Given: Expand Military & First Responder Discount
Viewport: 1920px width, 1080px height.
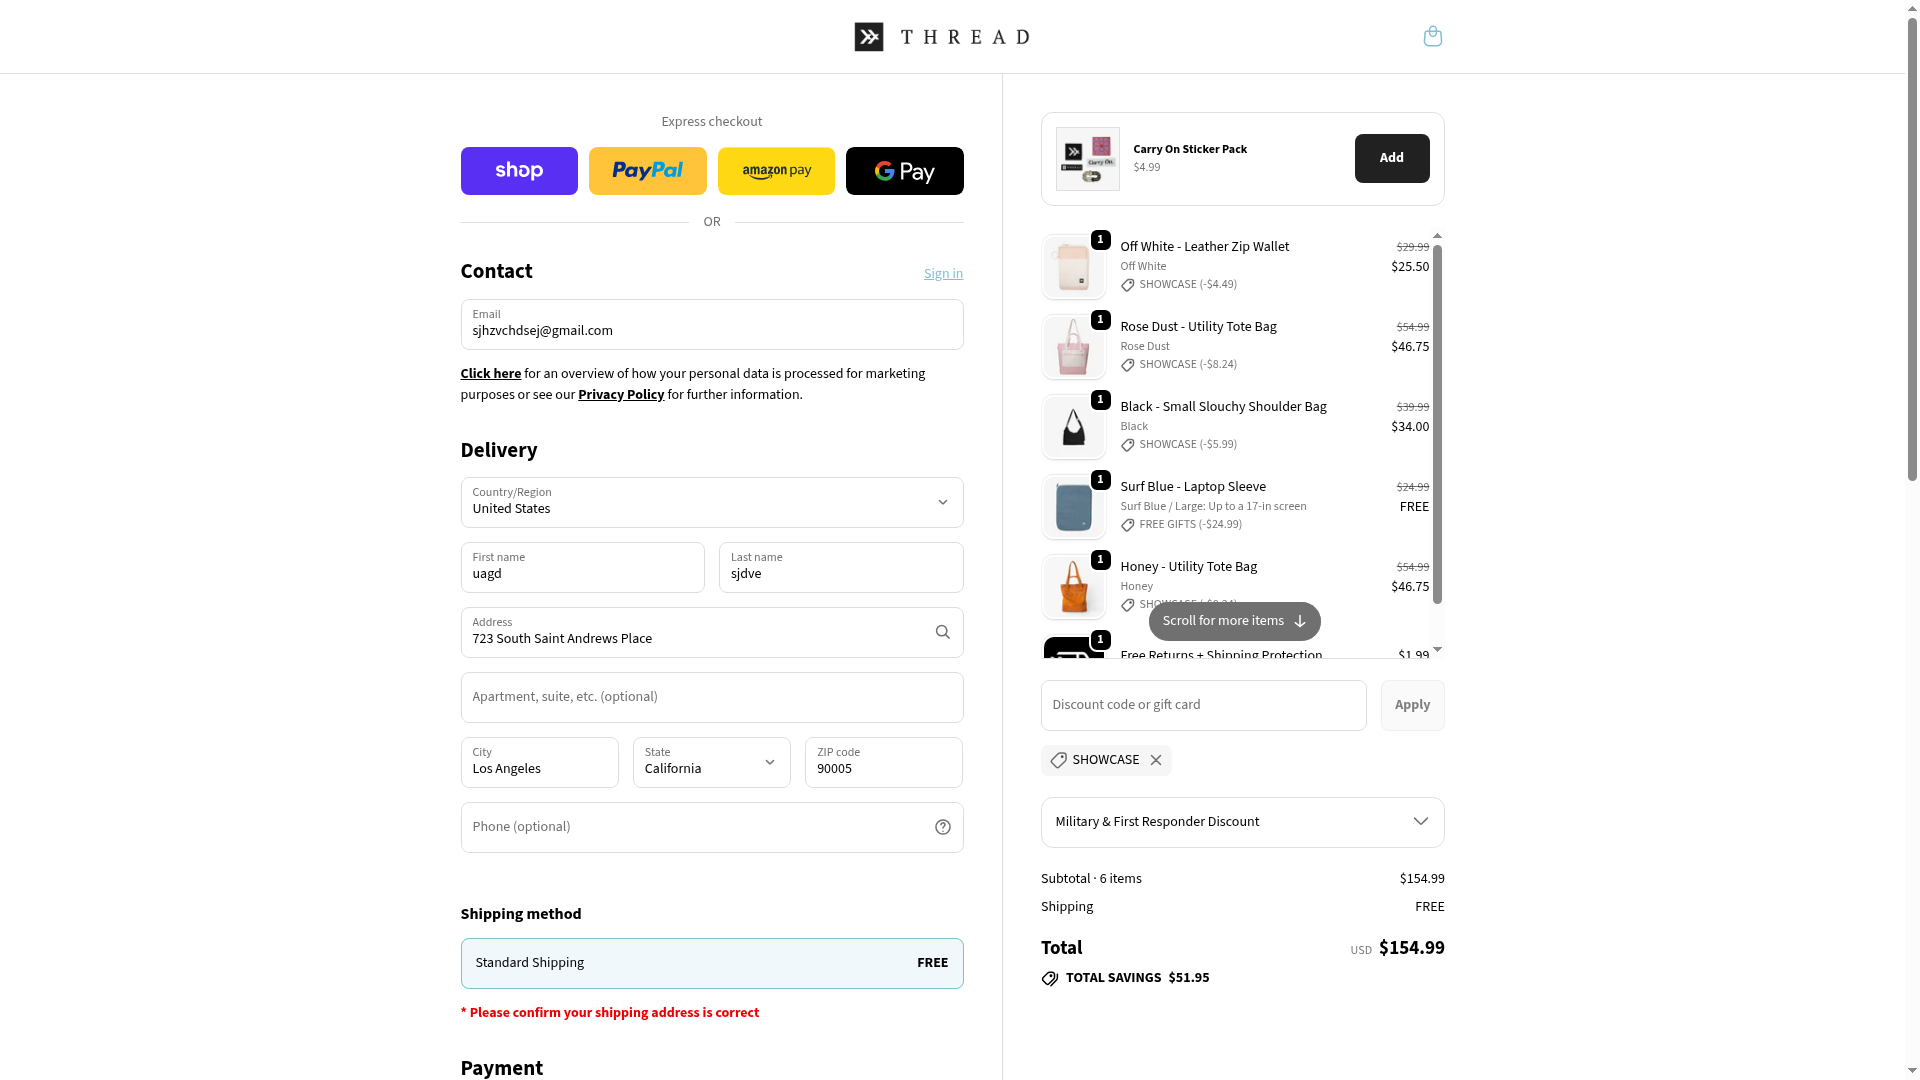Looking at the screenshot, I should (1242, 822).
